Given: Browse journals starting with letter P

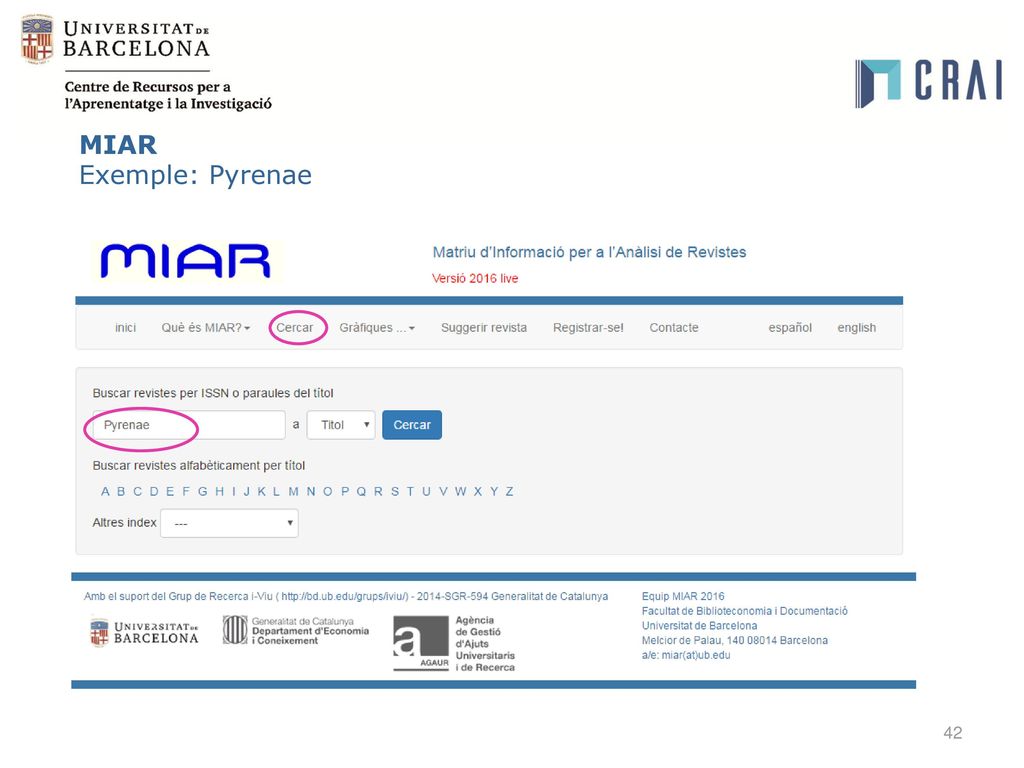Looking at the screenshot, I should [345, 492].
